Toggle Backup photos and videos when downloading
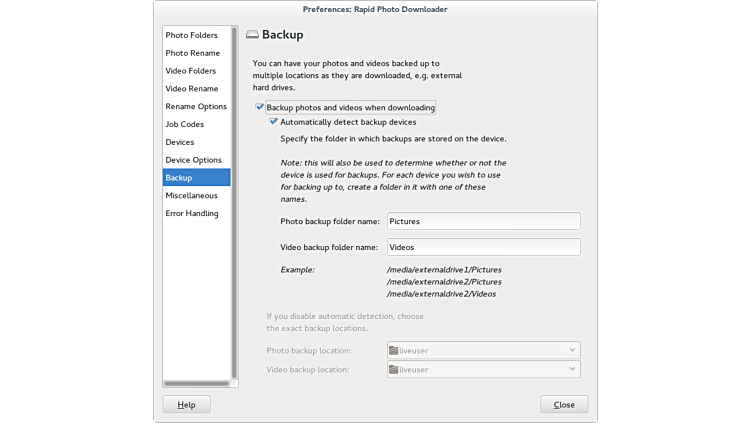The width and height of the screenshot is (752, 423). [x=260, y=107]
